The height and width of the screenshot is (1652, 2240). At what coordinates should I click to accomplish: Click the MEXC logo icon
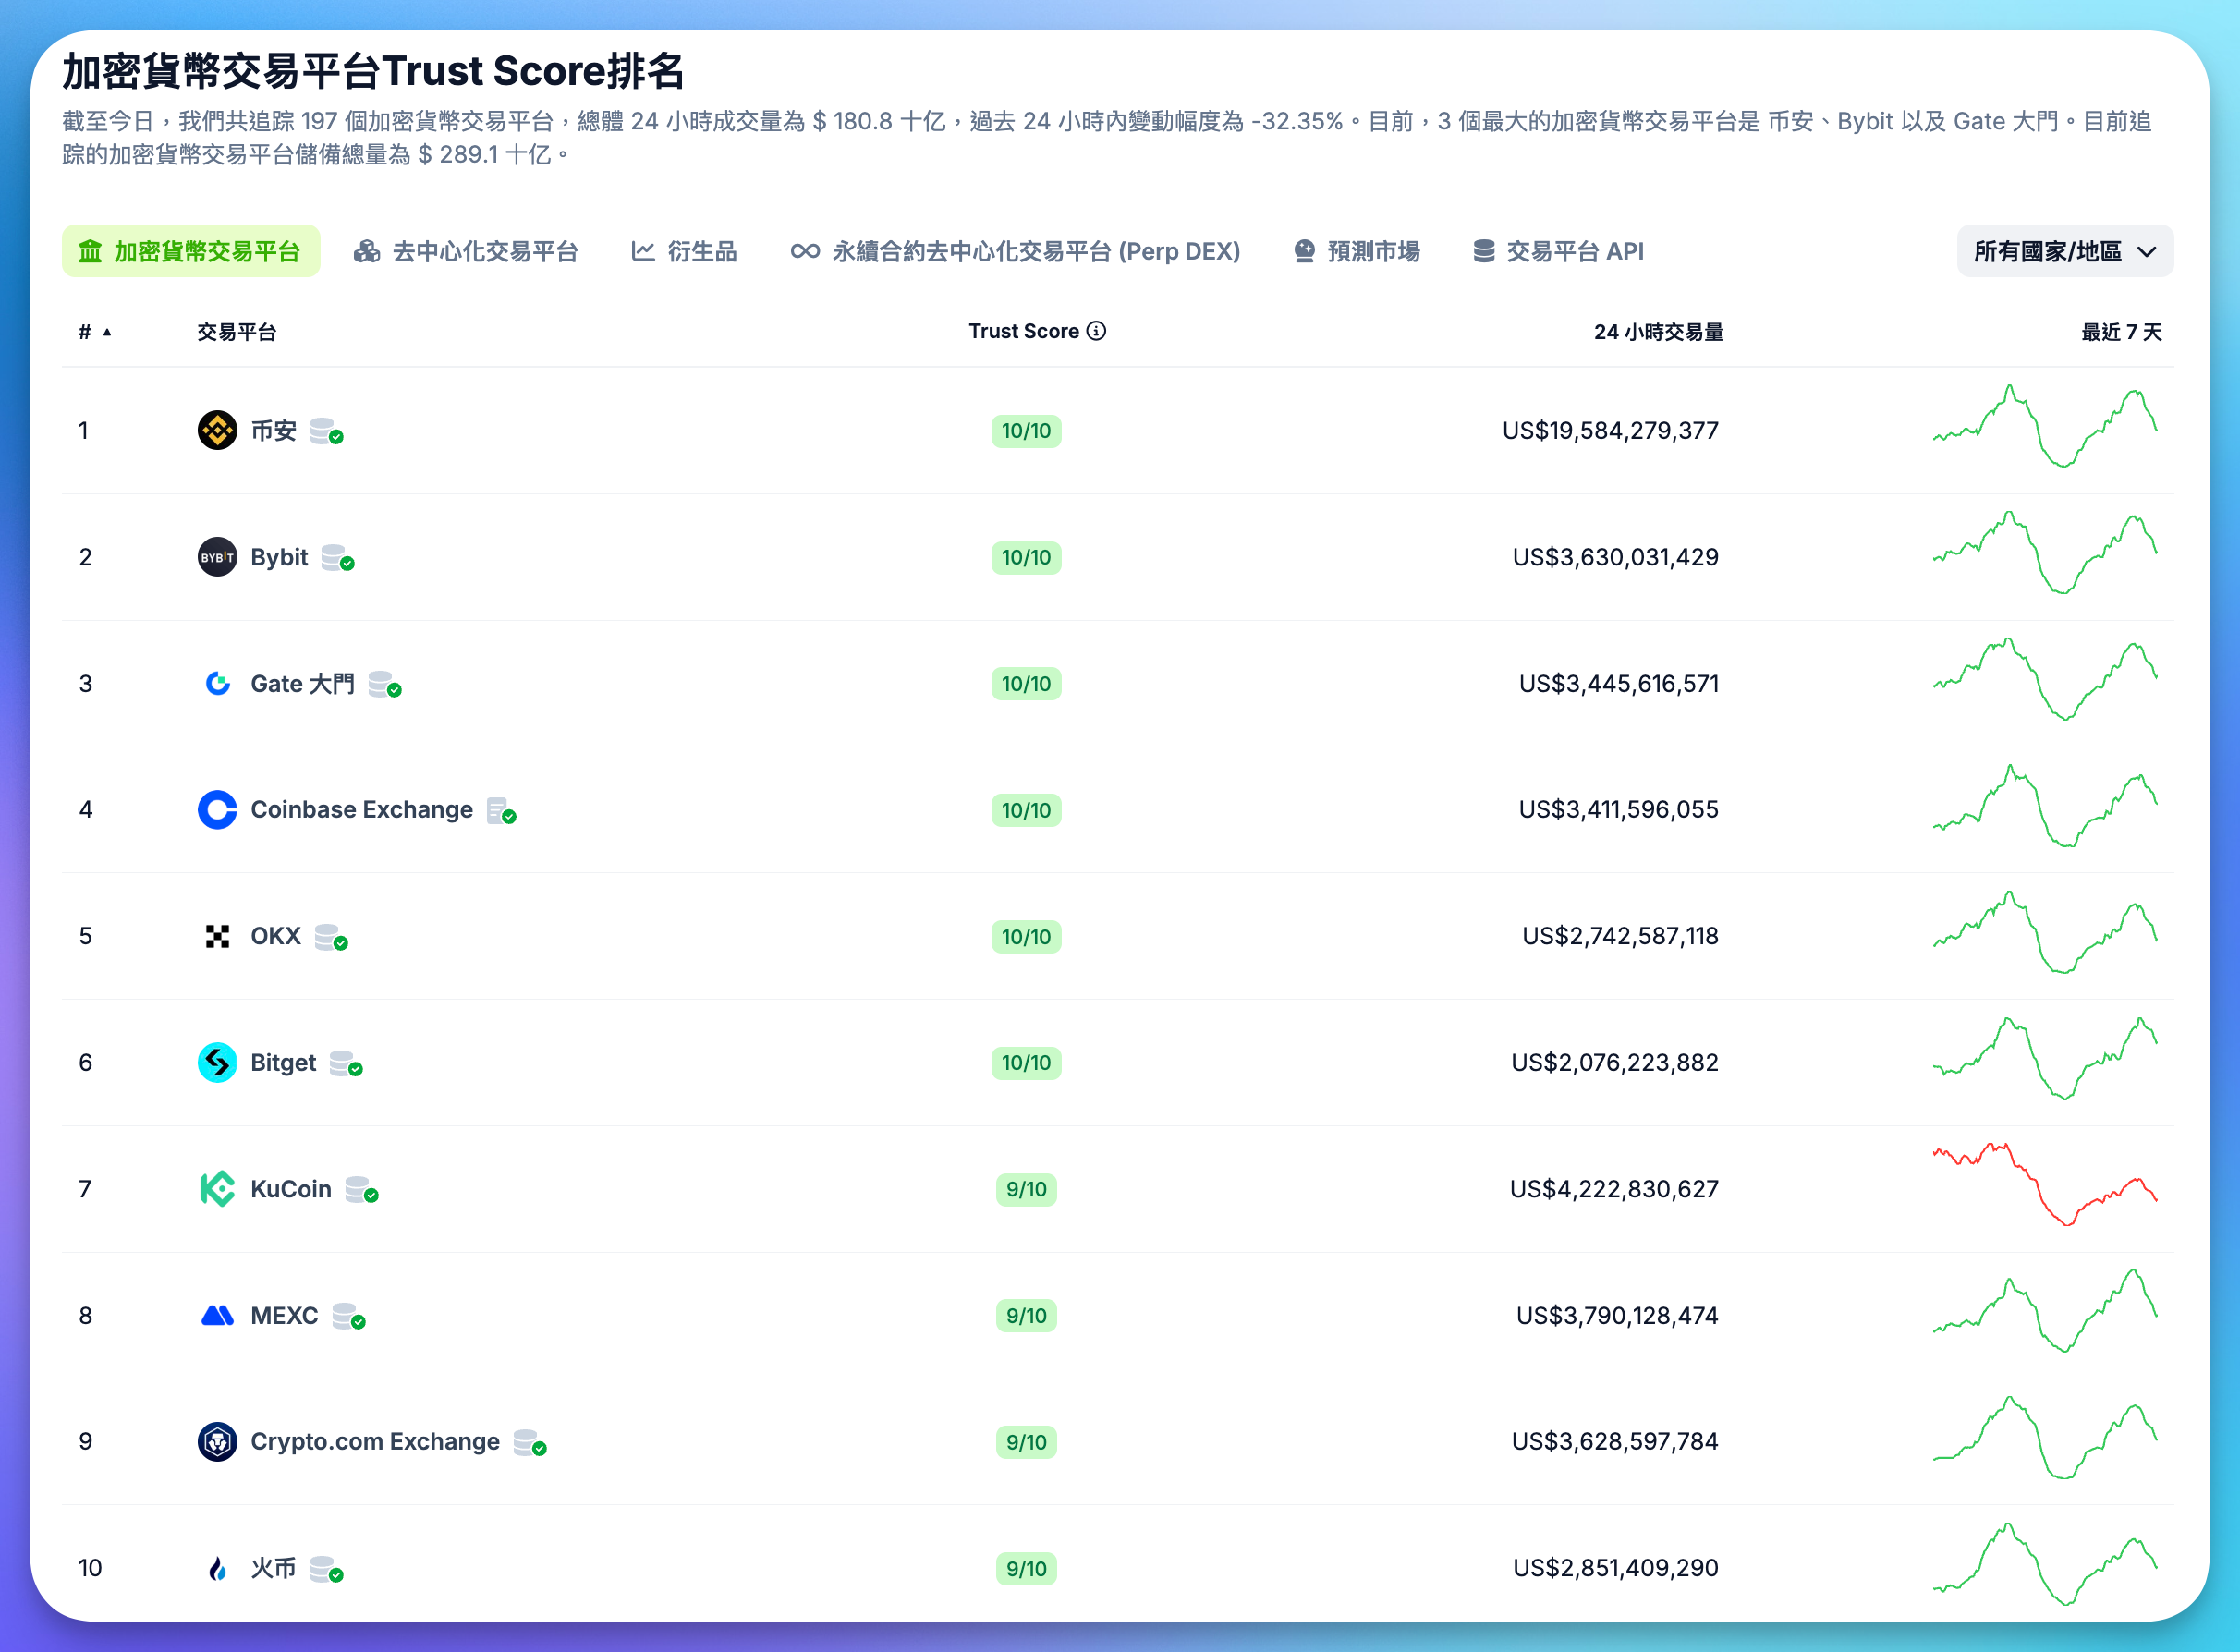(217, 1315)
